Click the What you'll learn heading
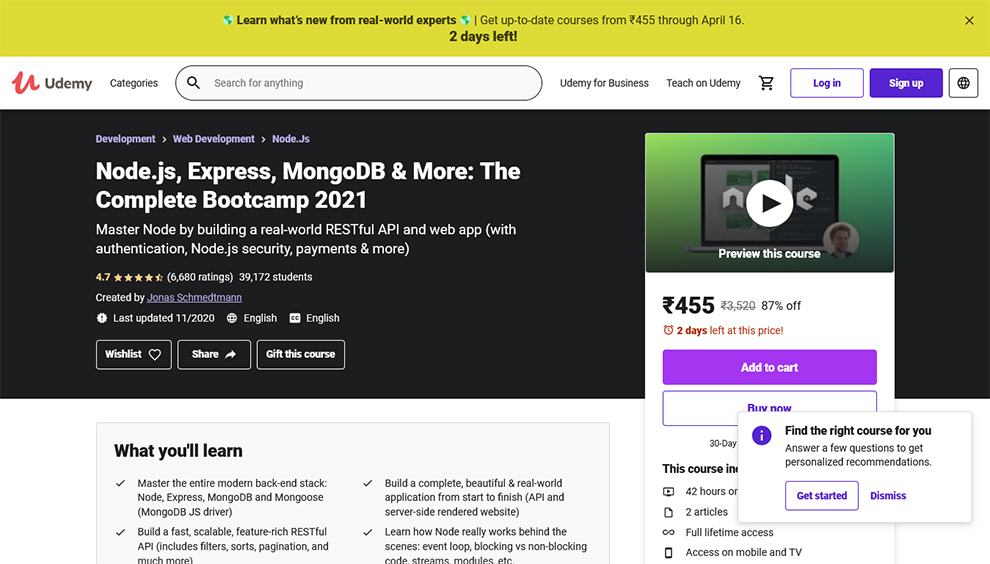This screenshot has width=990, height=564. coord(178,451)
